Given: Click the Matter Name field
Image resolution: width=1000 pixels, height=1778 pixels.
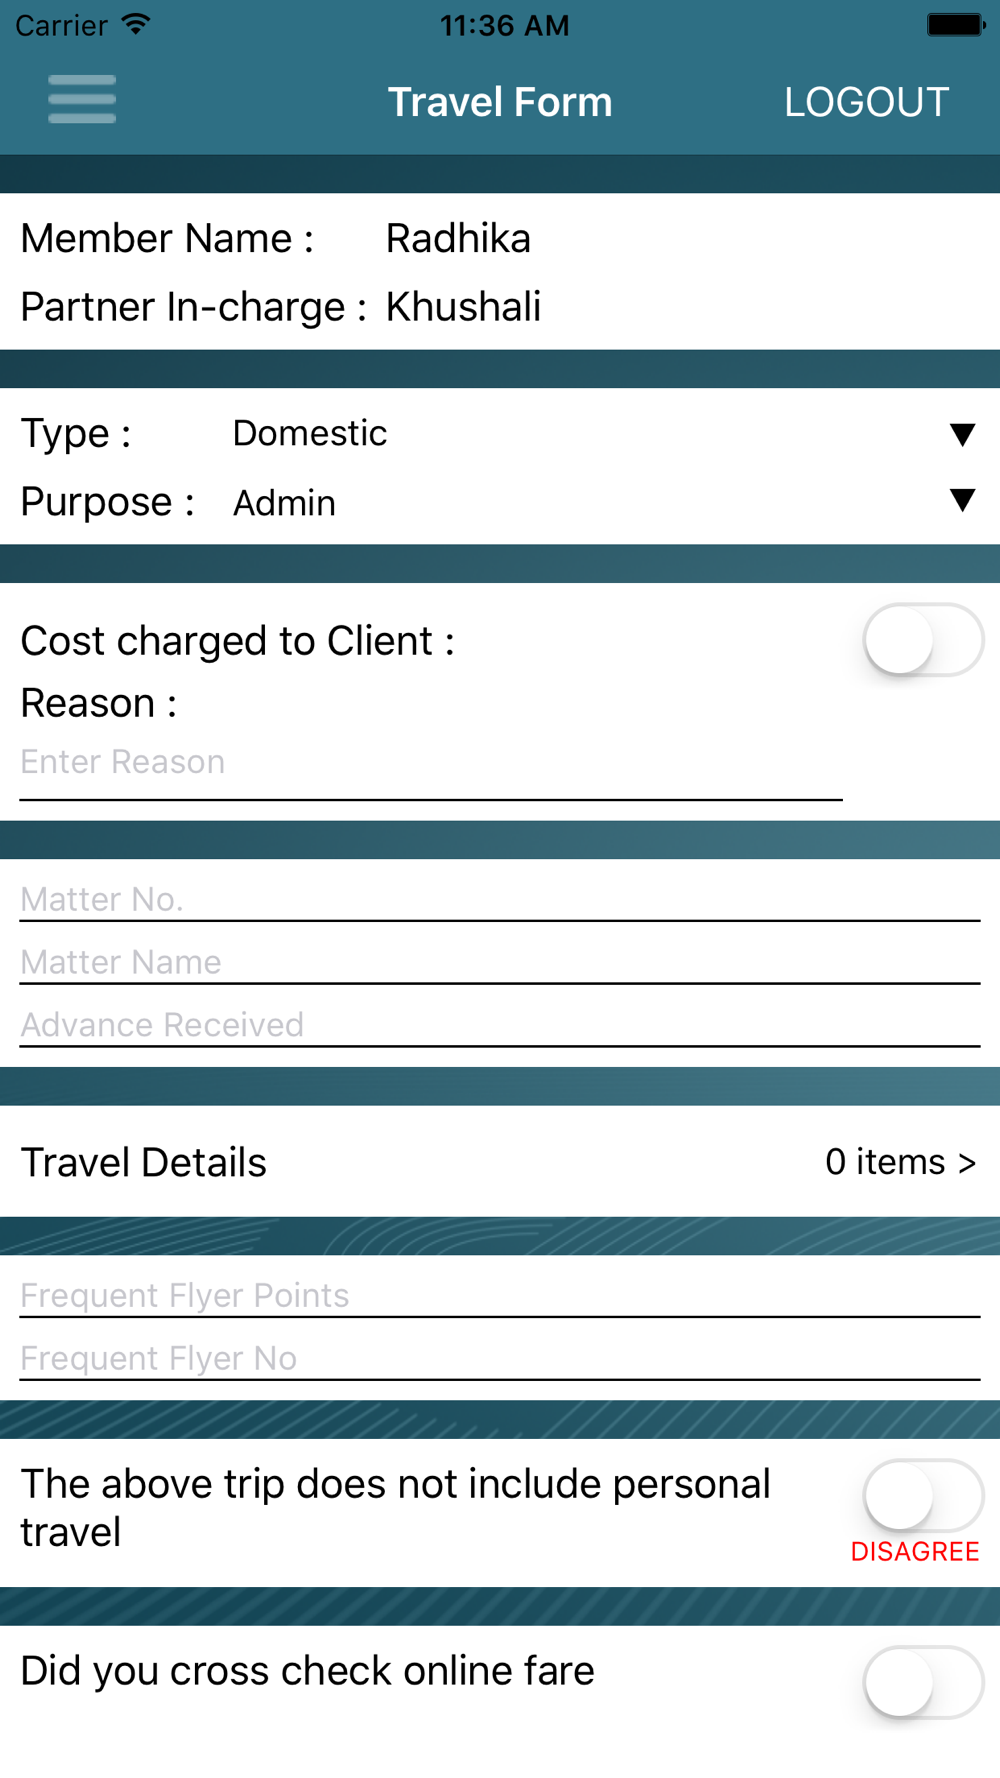Looking at the screenshot, I should [x=499, y=962].
